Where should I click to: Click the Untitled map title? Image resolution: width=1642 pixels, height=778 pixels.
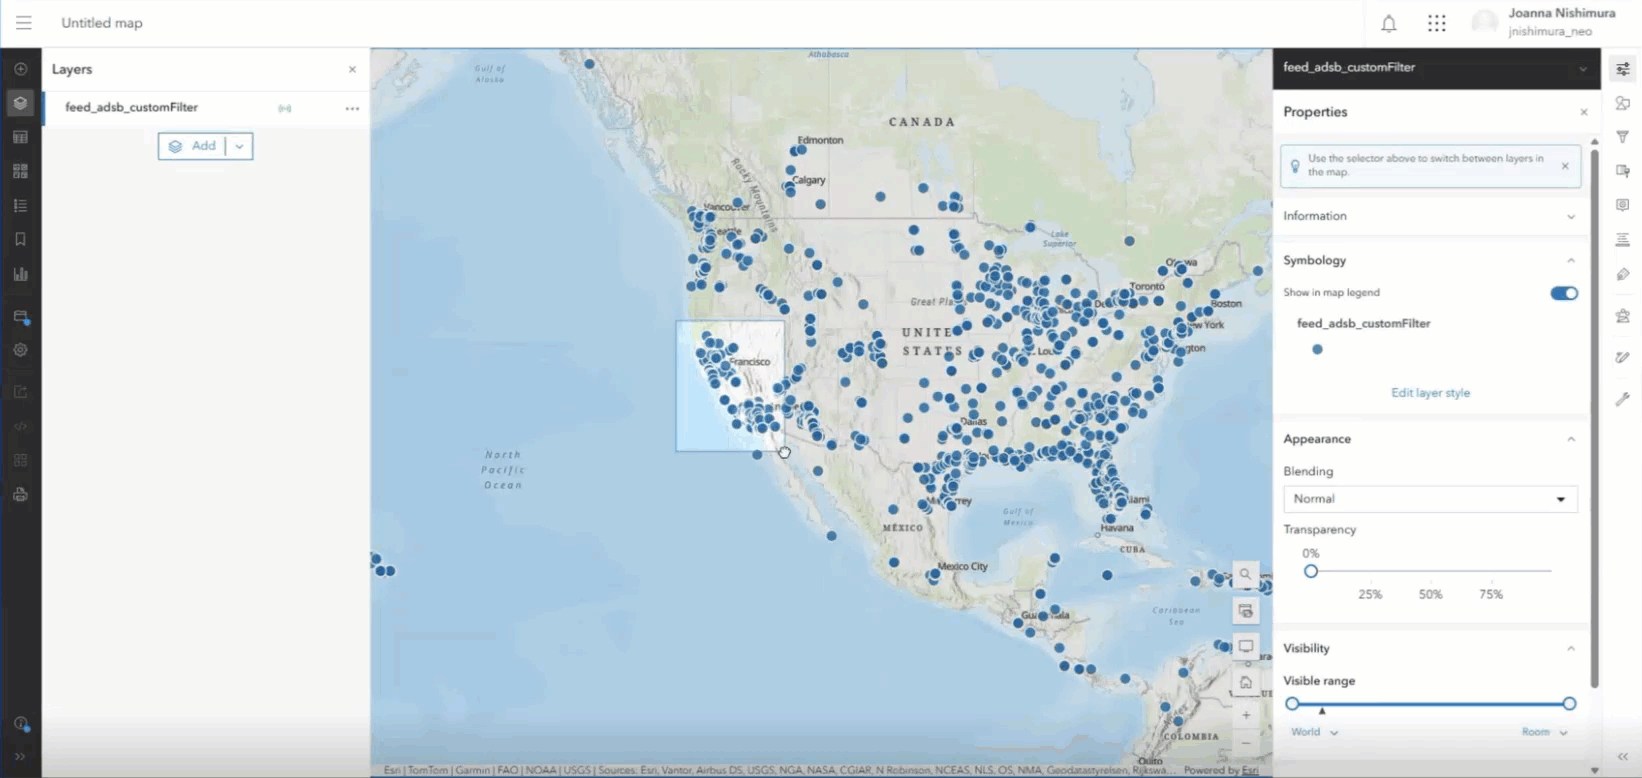click(x=102, y=23)
